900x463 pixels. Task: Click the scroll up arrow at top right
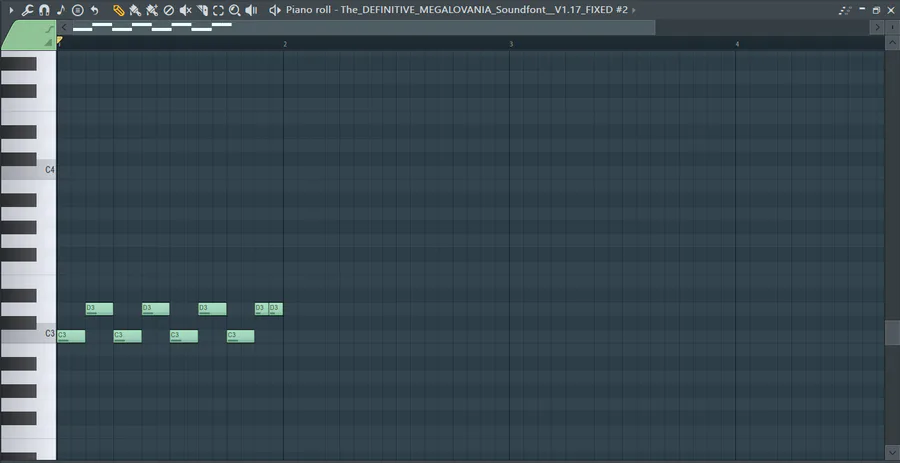point(892,43)
